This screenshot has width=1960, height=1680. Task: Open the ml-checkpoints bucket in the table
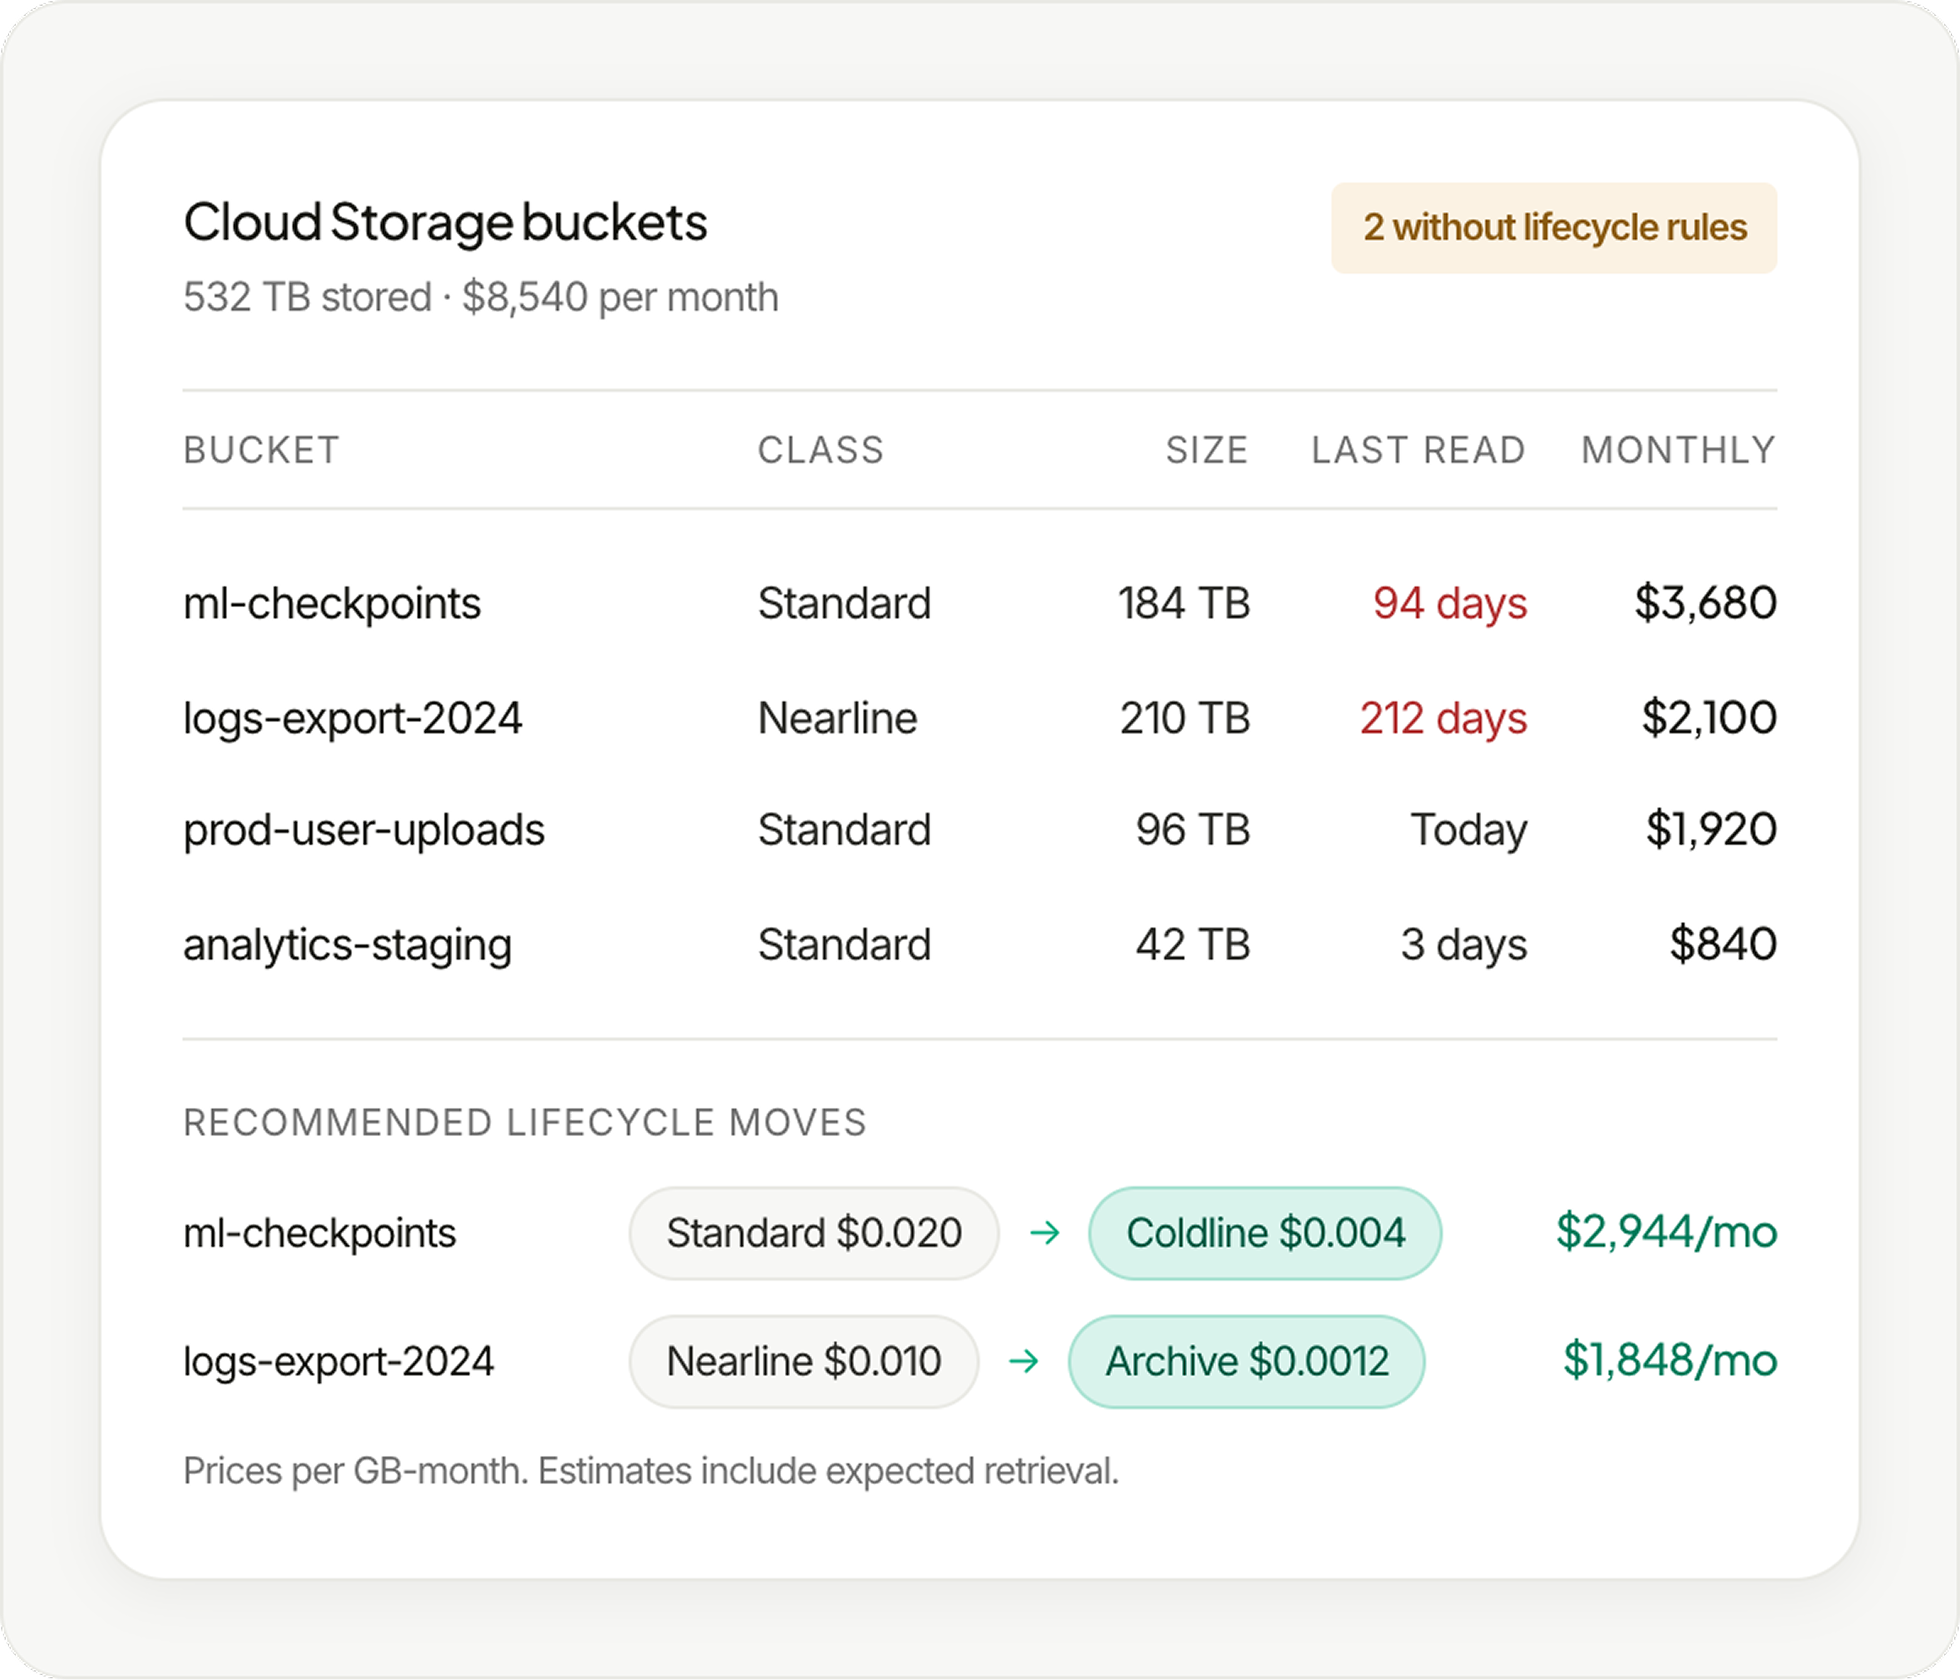pyautogui.click(x=332, y=604)
